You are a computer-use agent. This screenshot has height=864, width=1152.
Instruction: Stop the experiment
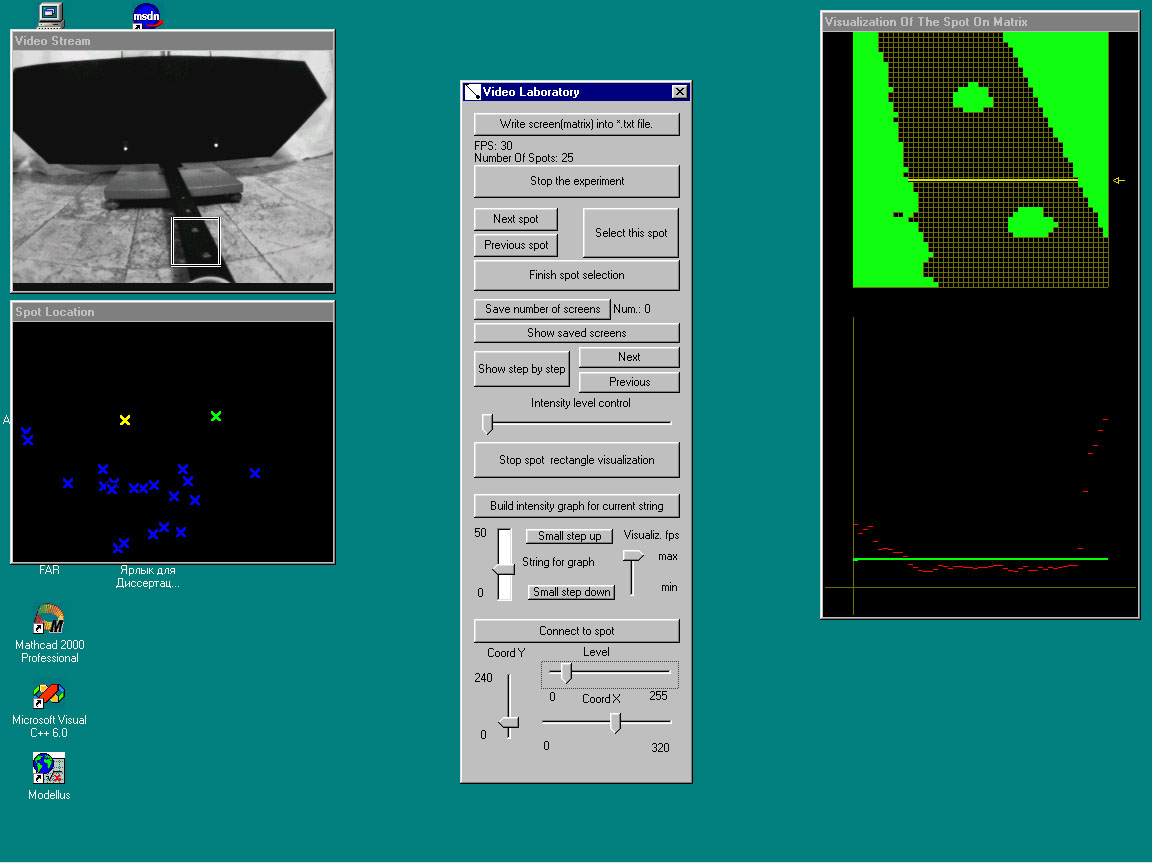[x=576, y=181]
